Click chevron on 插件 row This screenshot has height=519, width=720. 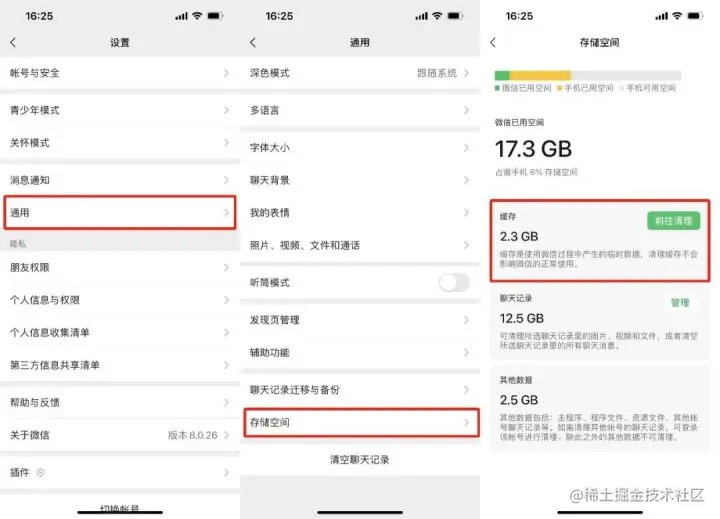click(x=226, y=472)
